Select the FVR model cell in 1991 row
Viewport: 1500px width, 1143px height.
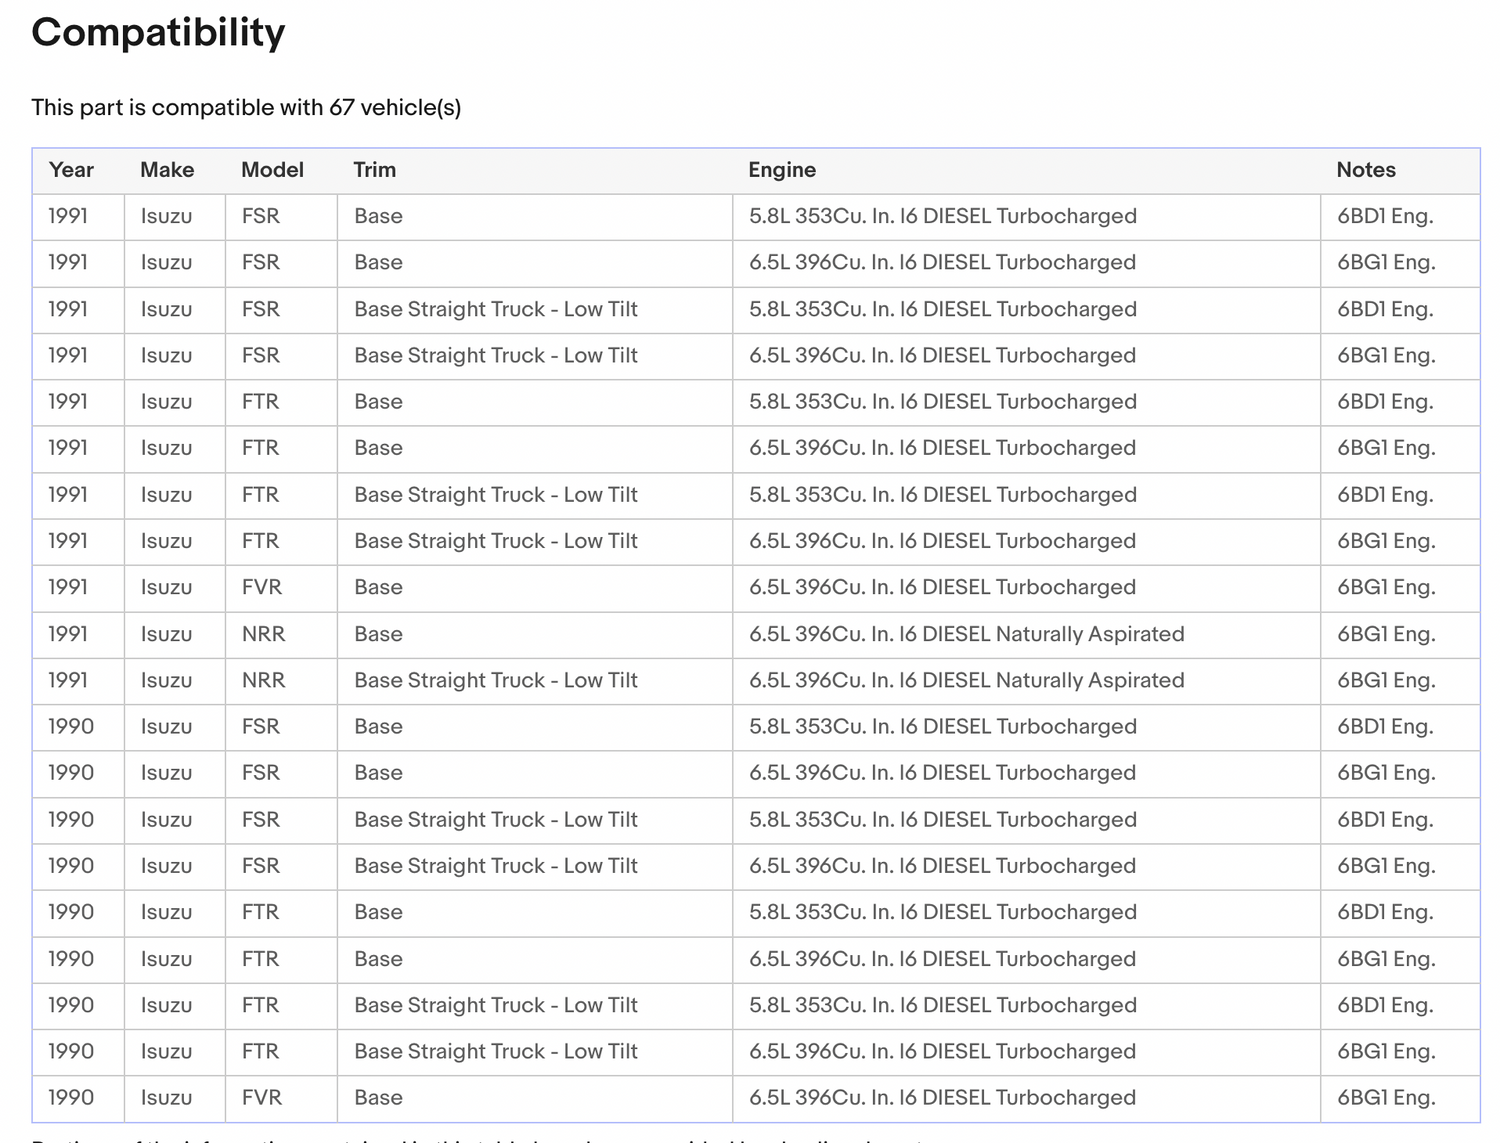pos(262,587)
